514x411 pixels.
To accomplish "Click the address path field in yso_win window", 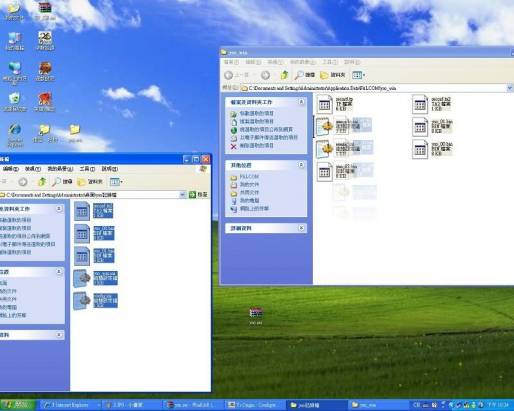I will coord(373,88).
